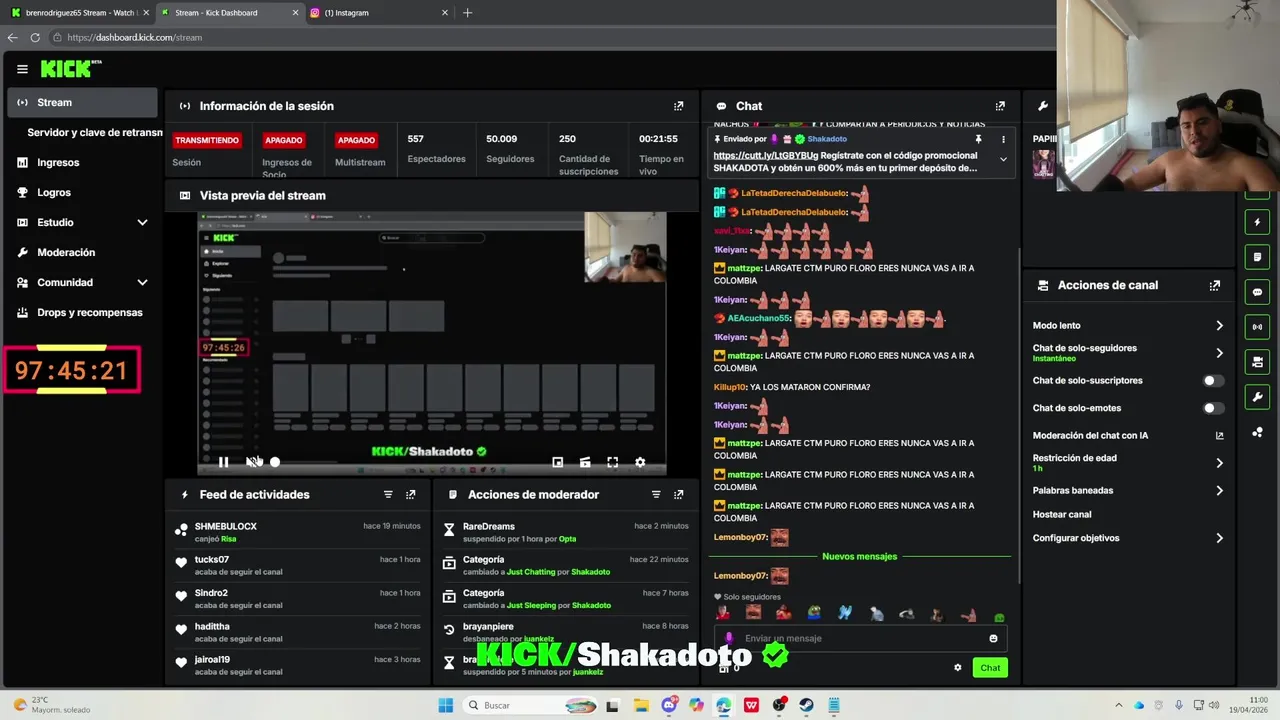Expand Configurar objetivos settings

pos(1219,538)
